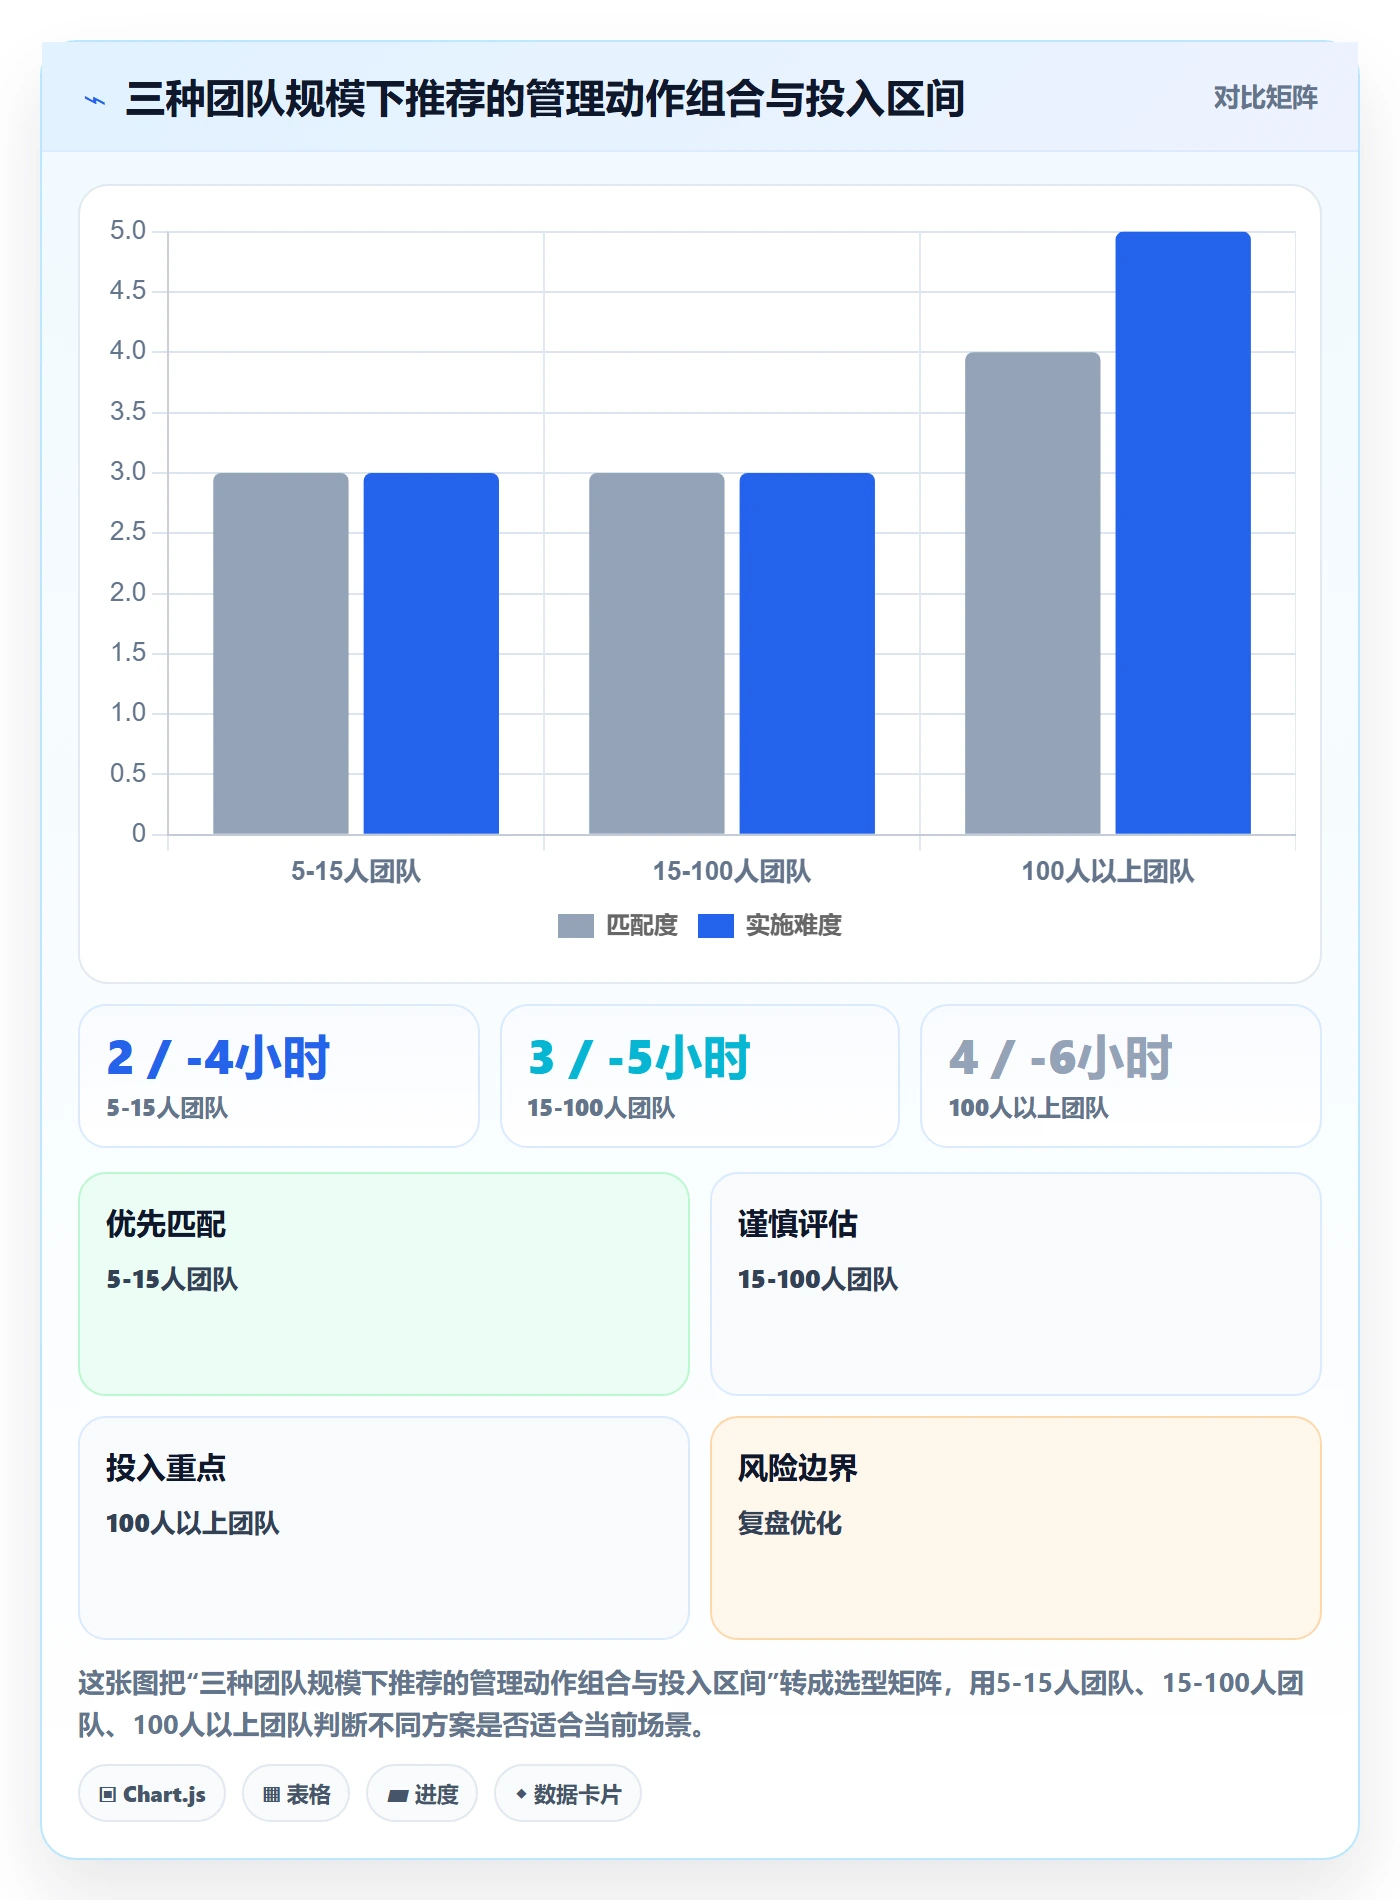Viewport: 1400px width, 1900px height.
Task: Click the 2.5 tick on the y-axis
Action: pos(128,532)
